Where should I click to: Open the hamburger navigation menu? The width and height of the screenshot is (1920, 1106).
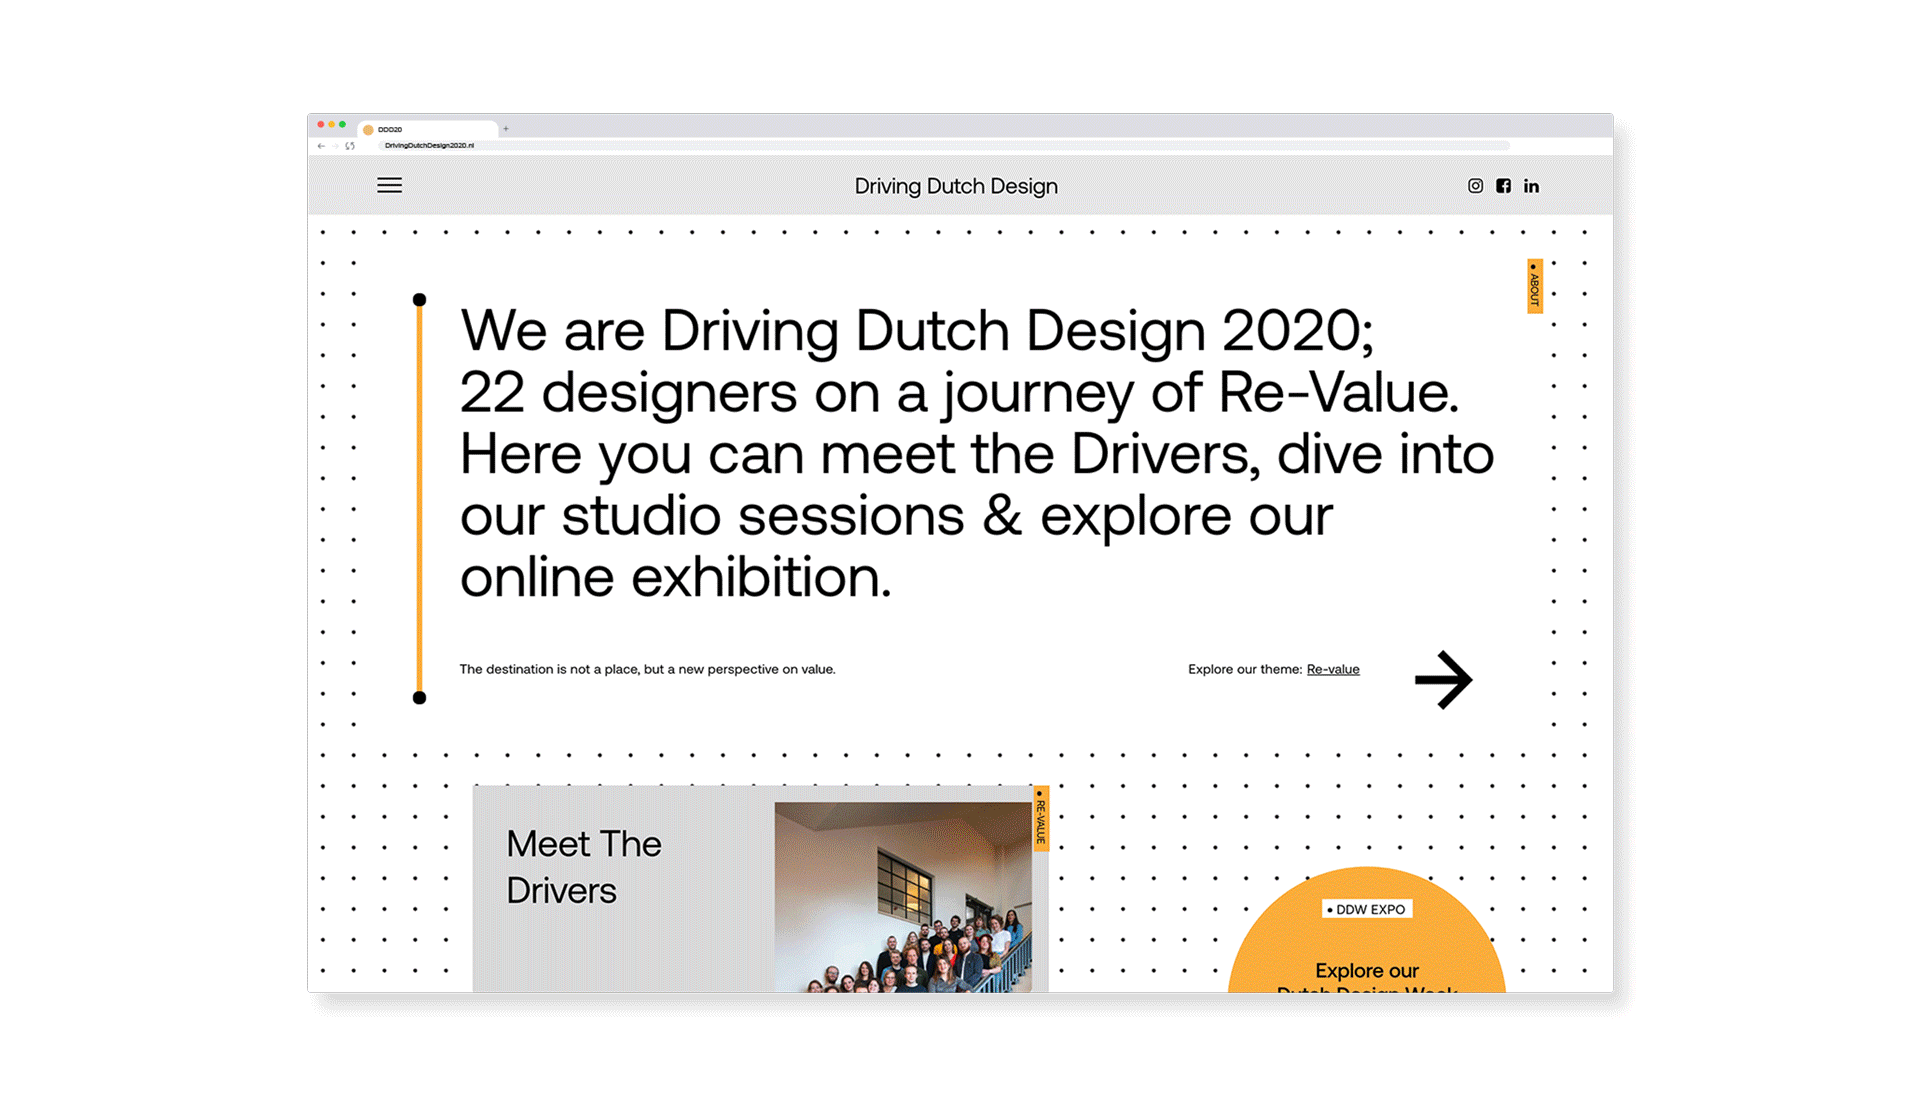[389, 186]
